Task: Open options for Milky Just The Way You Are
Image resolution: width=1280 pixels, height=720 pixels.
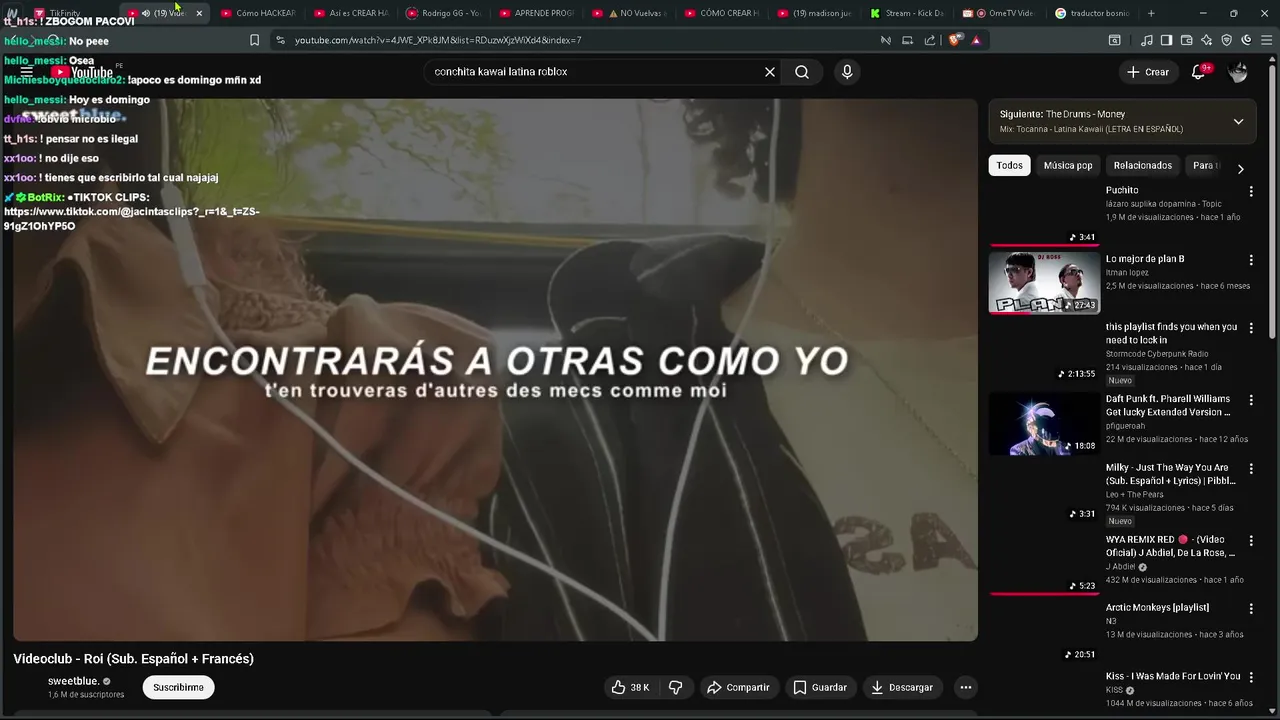Action: pyautogui.click(x=1250, y=468)
